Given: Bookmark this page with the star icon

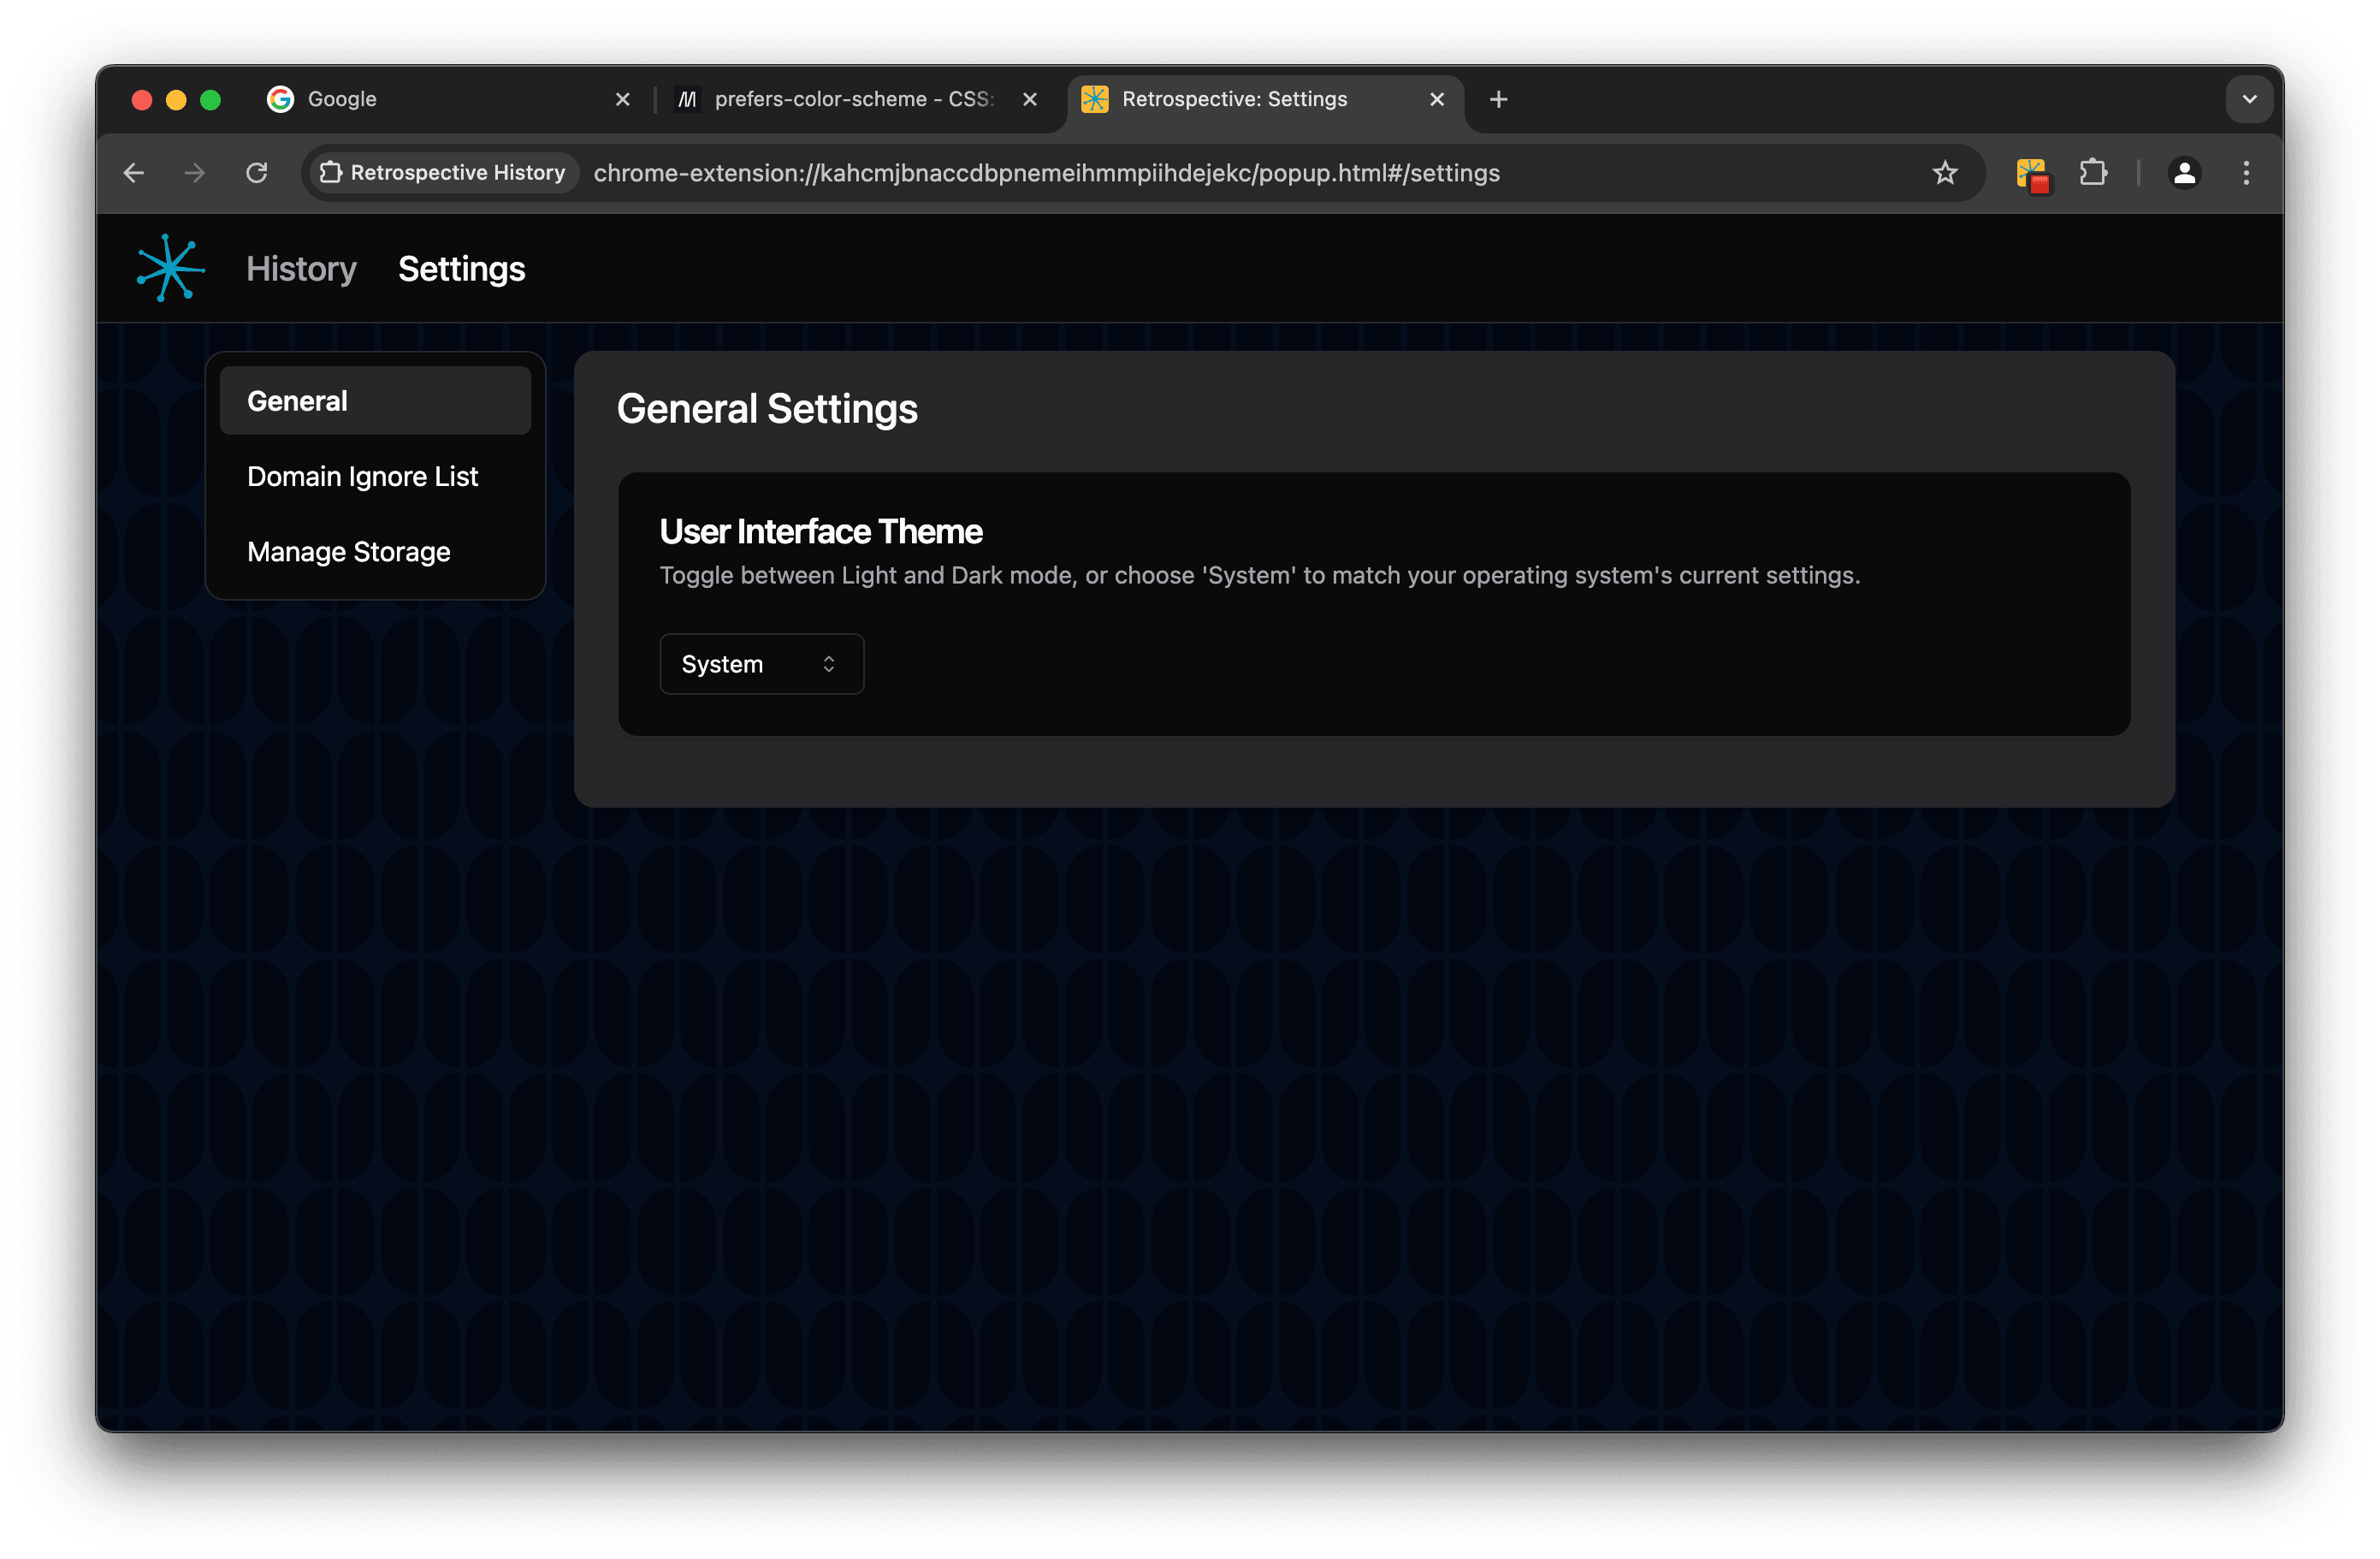Looking at the screenshot, I should 1944,173.
